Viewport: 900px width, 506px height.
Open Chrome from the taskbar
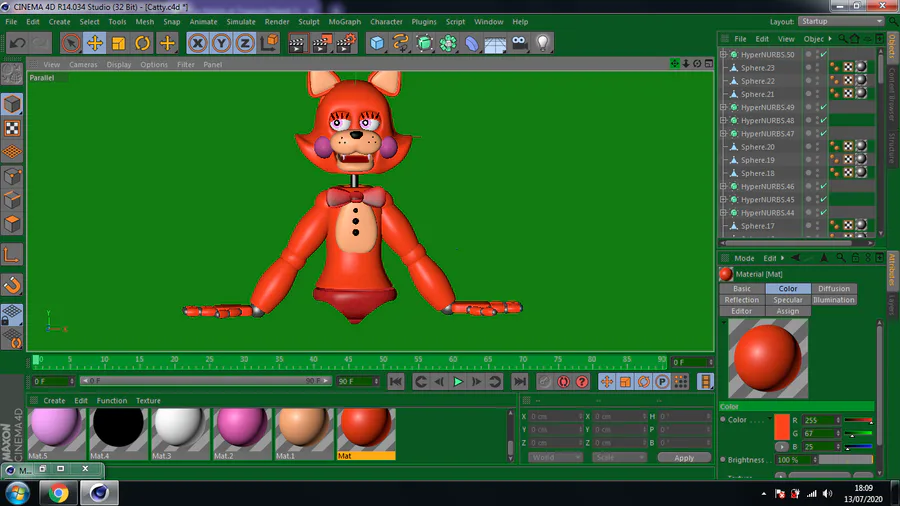click(57, 493)
